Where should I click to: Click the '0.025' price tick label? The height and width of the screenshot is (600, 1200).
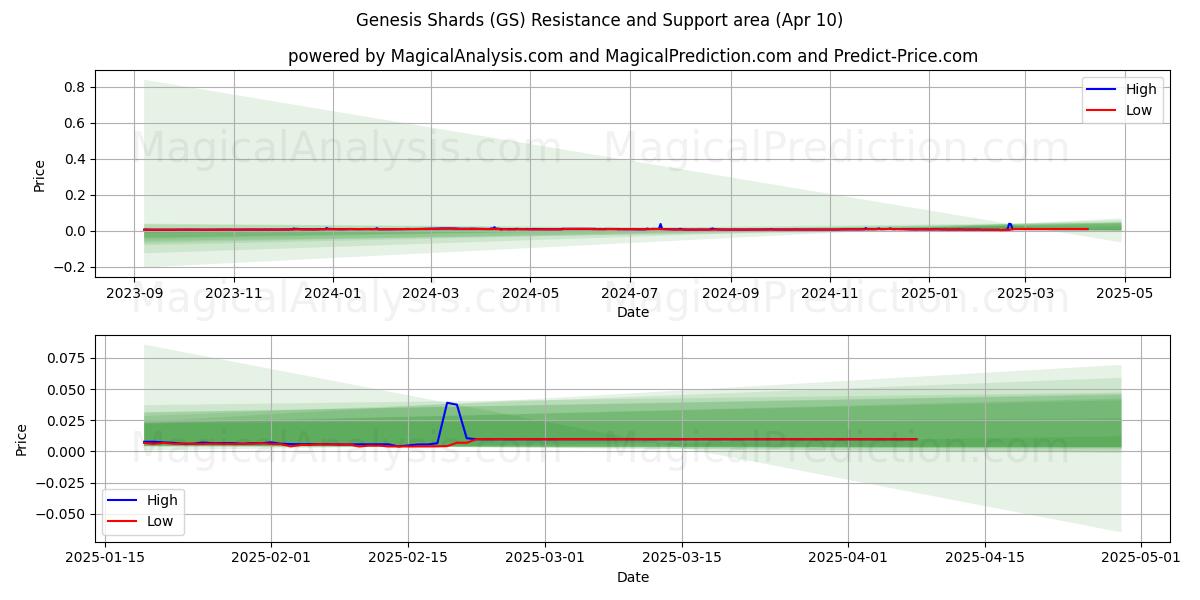(68, 421)
